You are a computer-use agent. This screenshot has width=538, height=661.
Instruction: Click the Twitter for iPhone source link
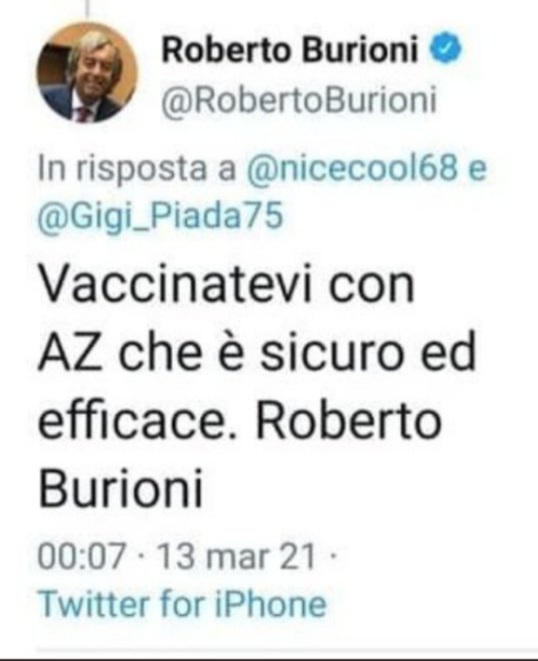point(182,603)
